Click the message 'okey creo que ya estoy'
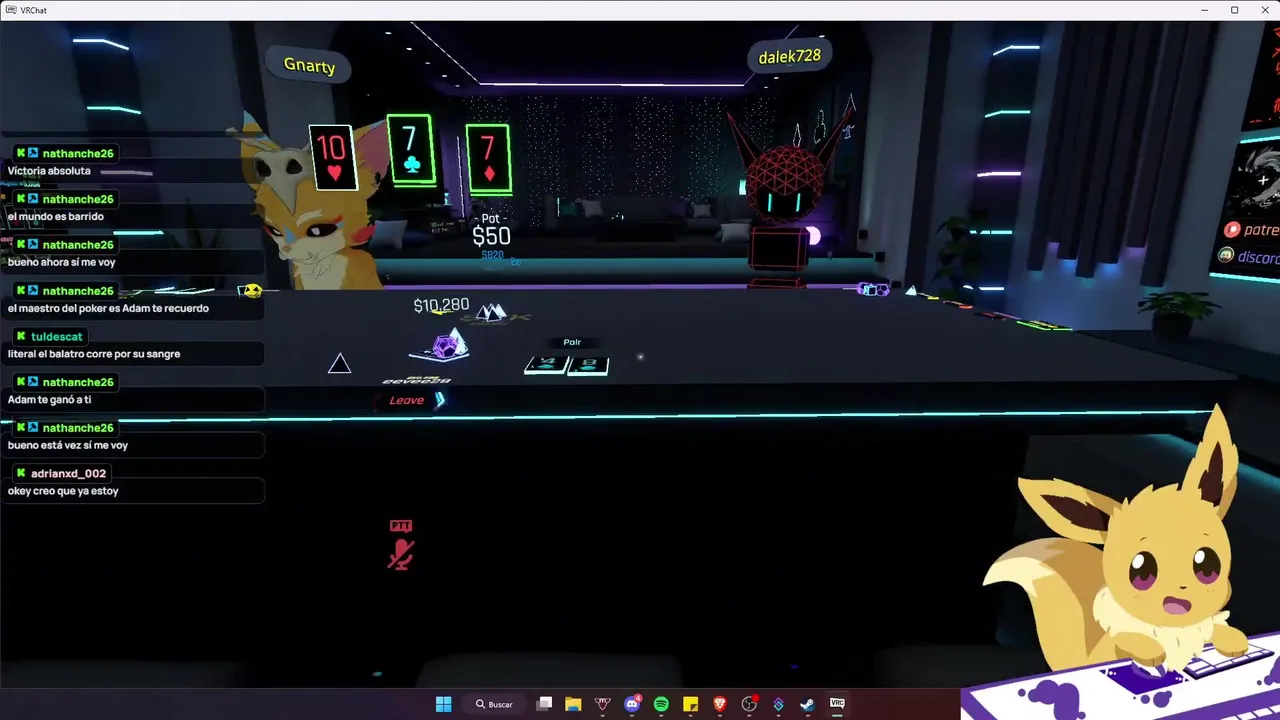1280x720 pixels. [63, 491]
